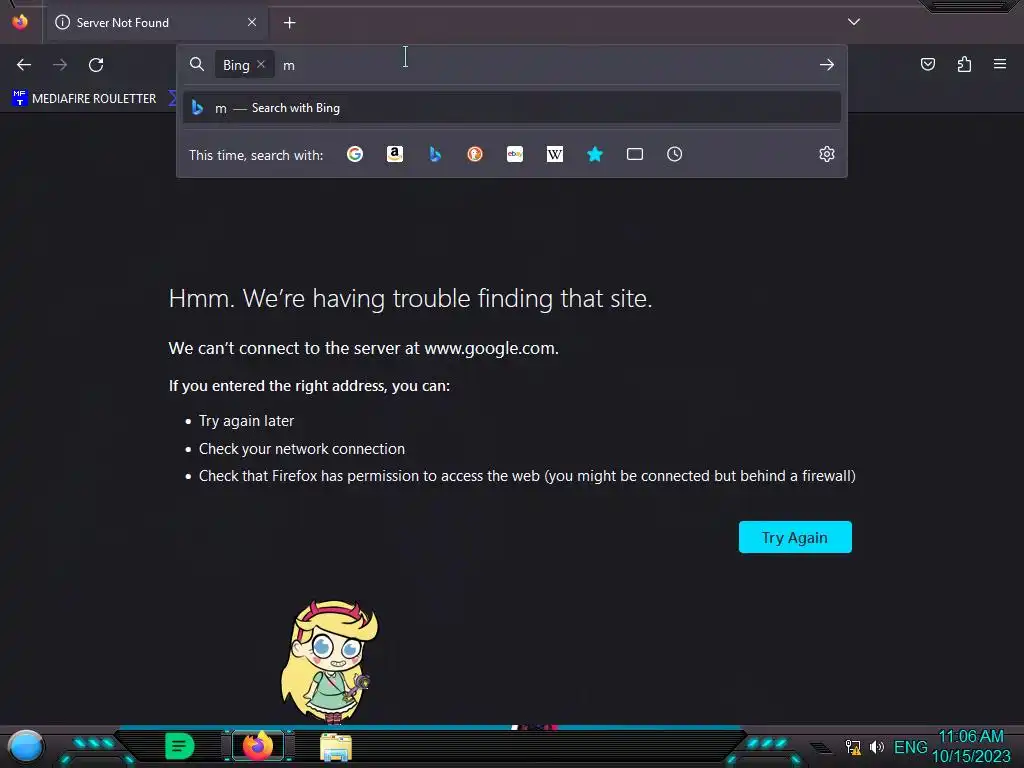
Task: Open File Explorer from taskbar
Action: 336,747
